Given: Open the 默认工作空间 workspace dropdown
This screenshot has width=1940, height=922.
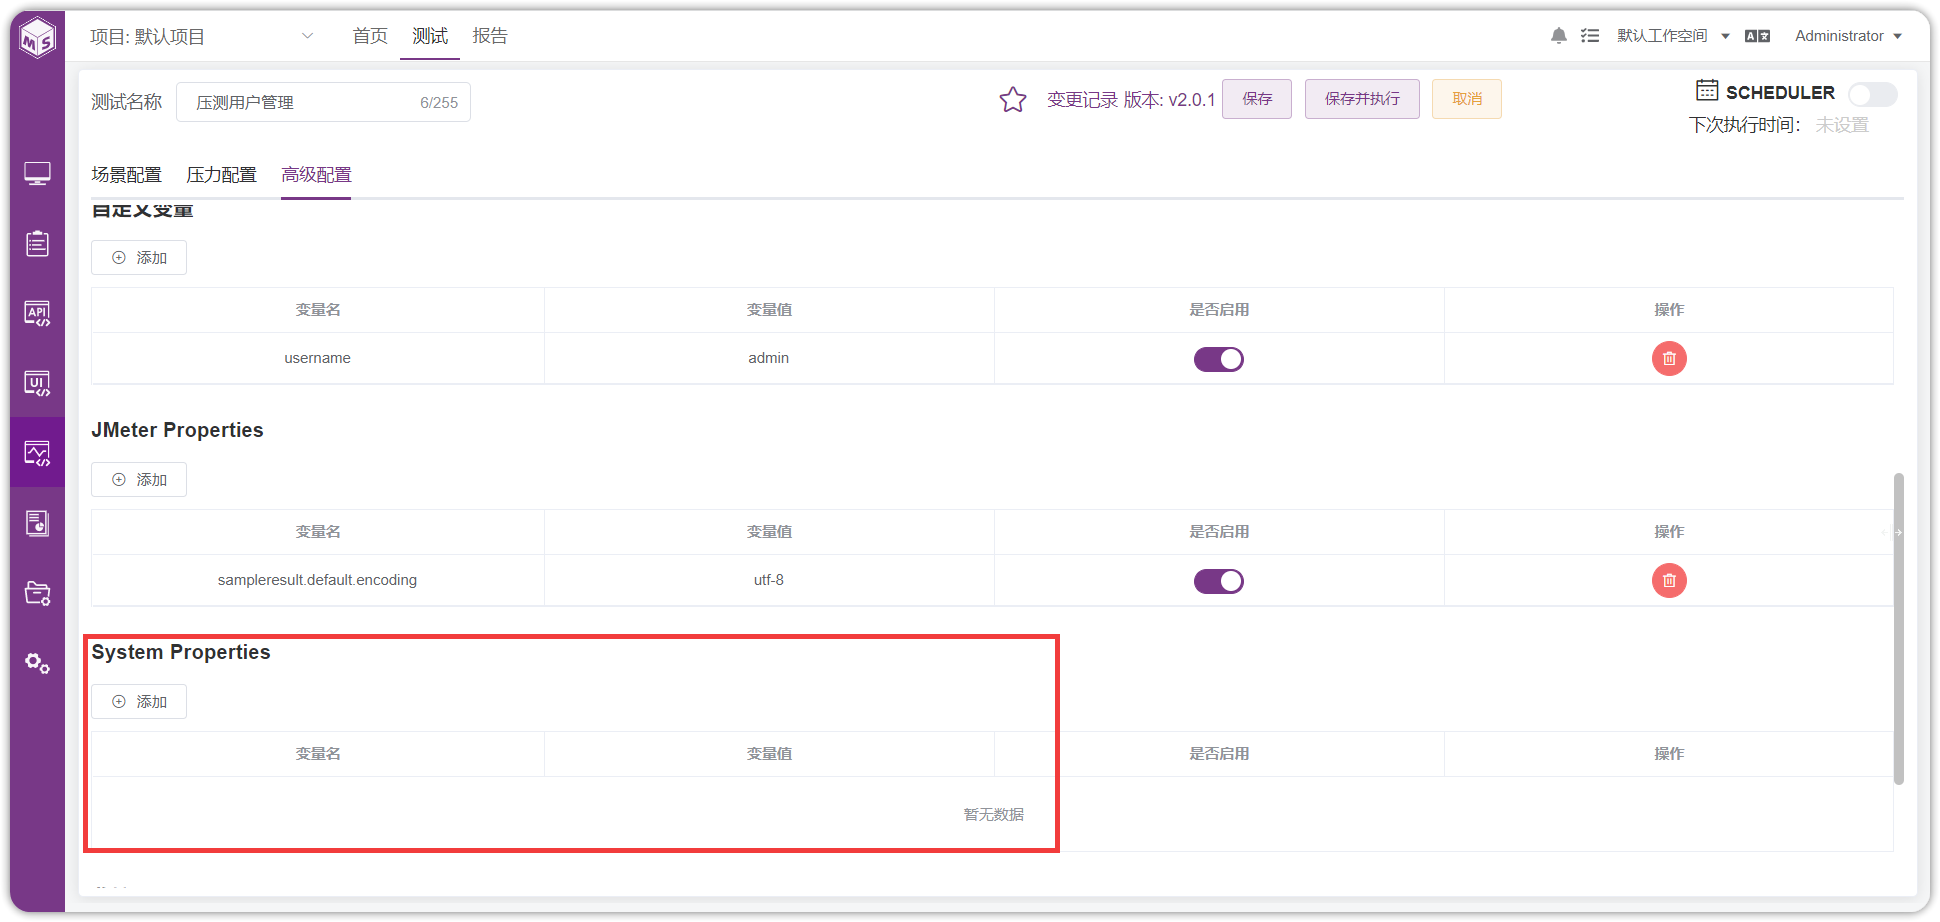Looking at the screenshot, I should 1673,36.
